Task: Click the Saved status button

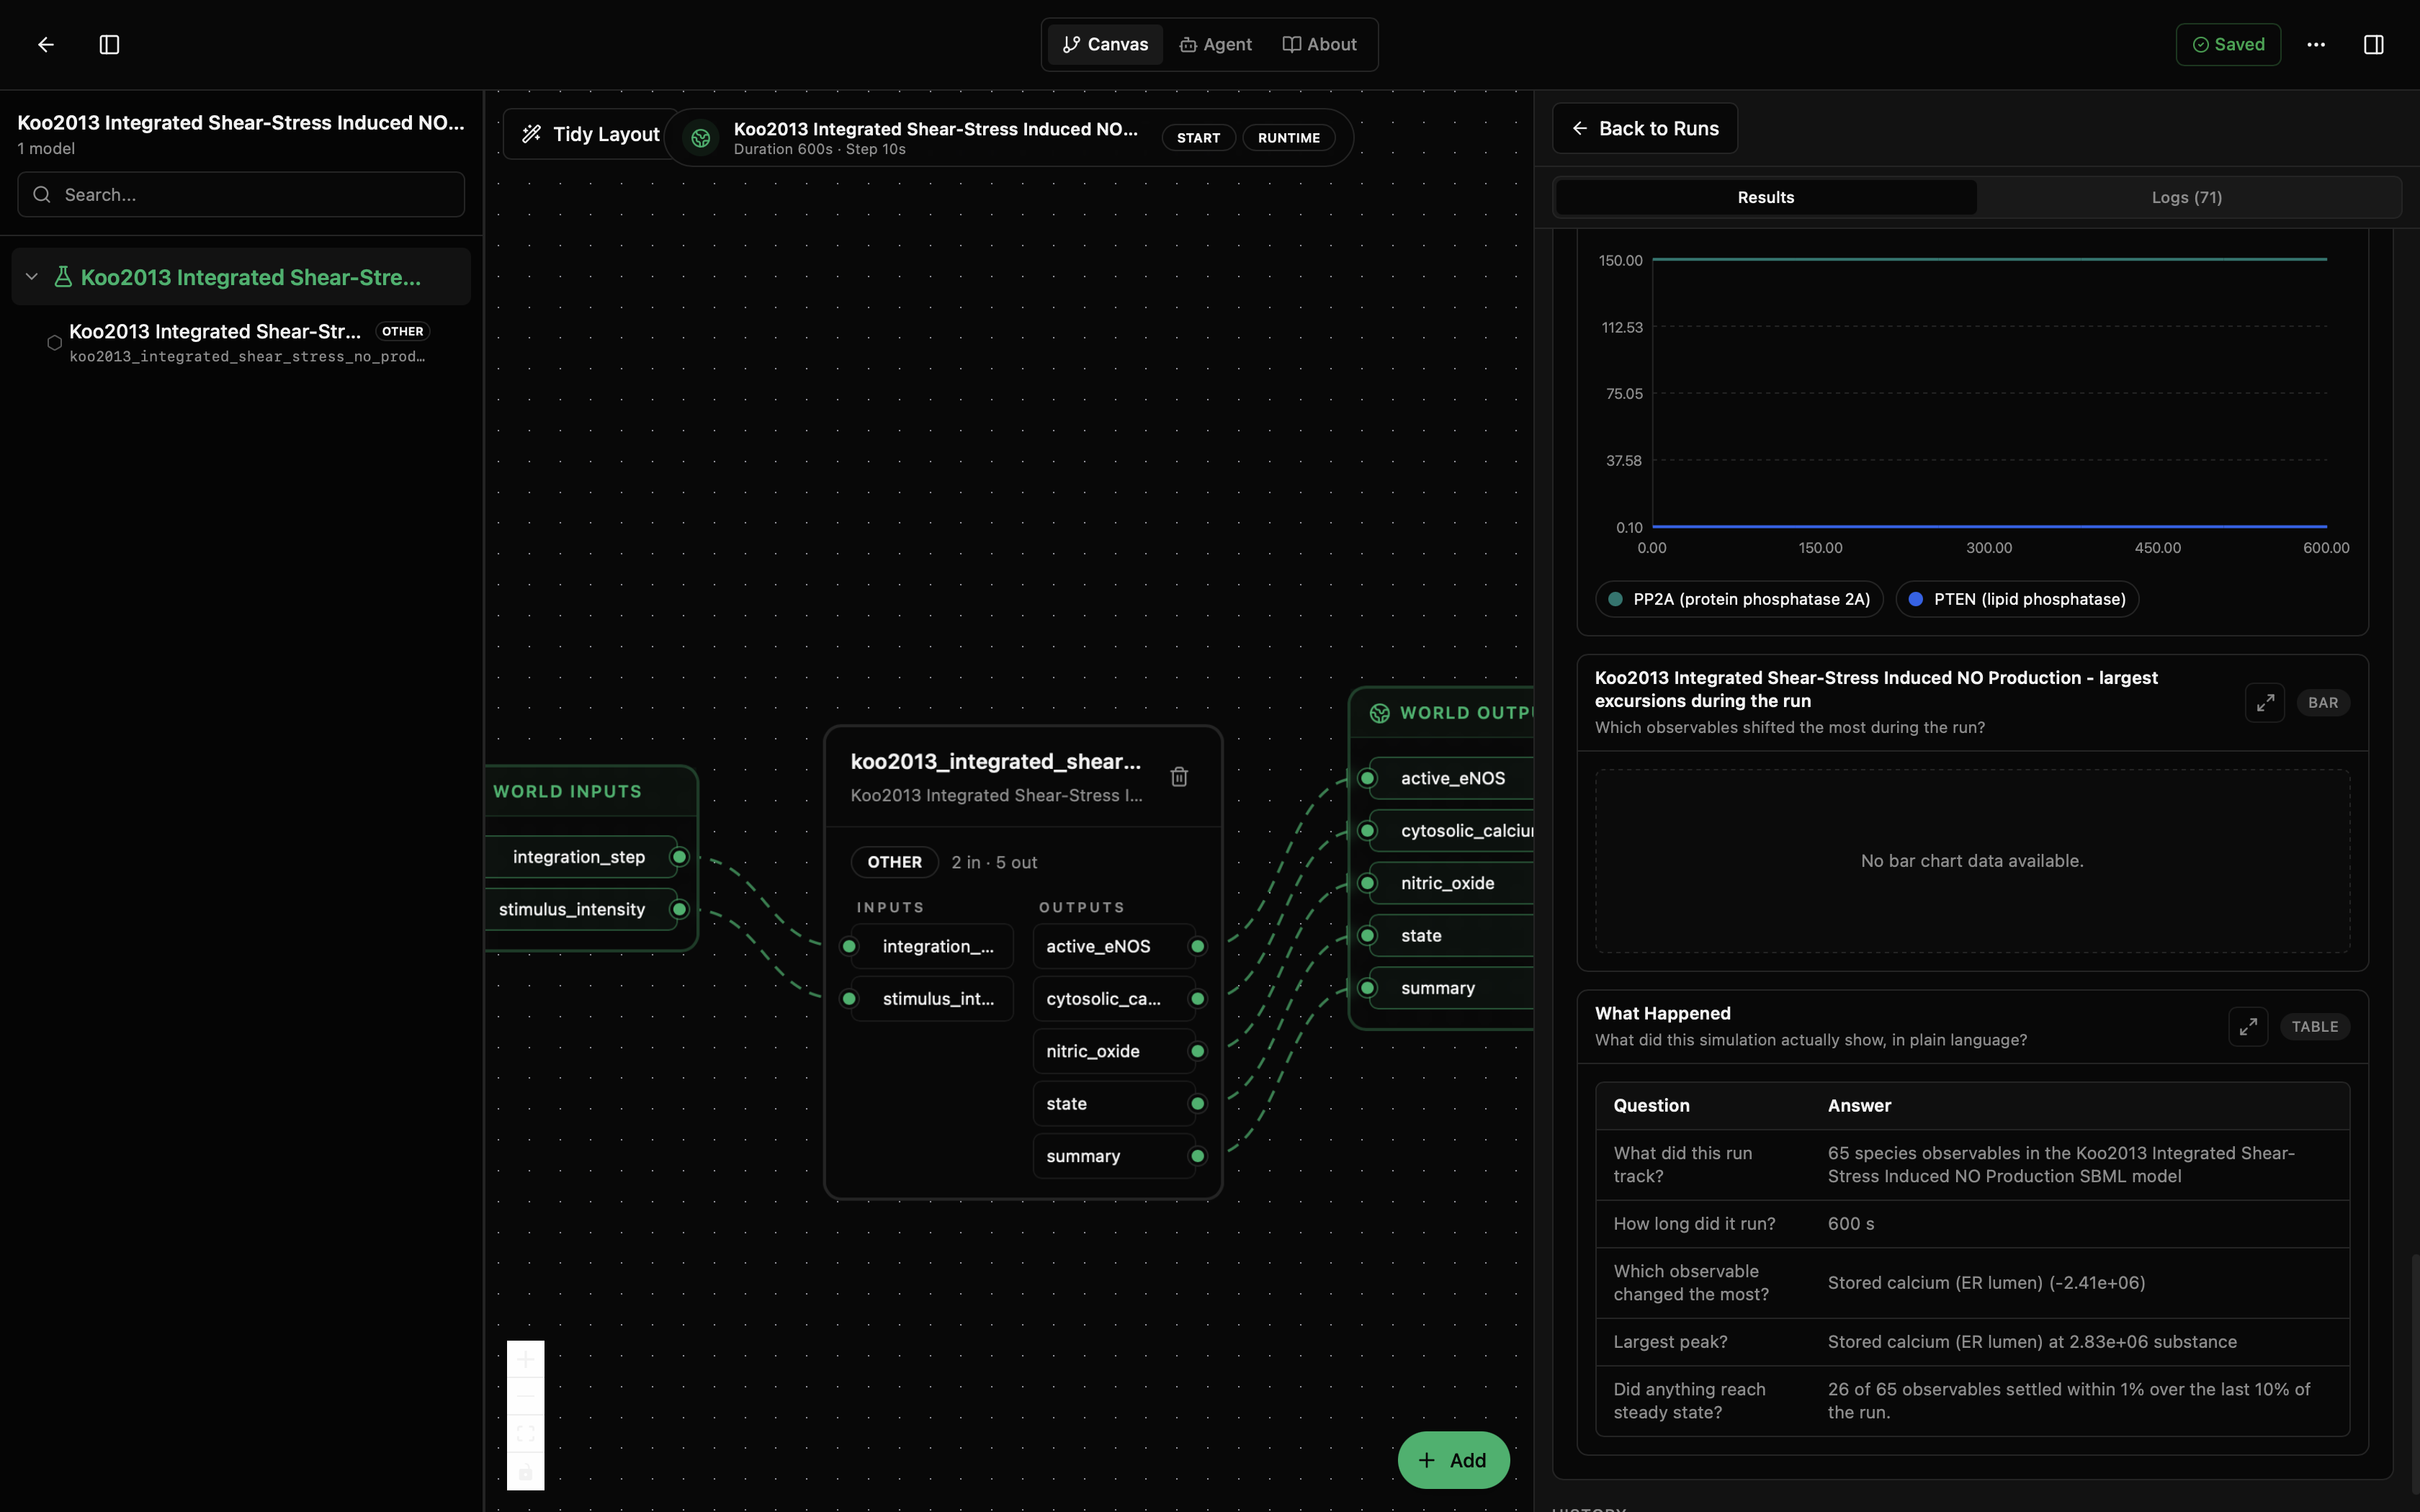Action: click(2228, 44)
